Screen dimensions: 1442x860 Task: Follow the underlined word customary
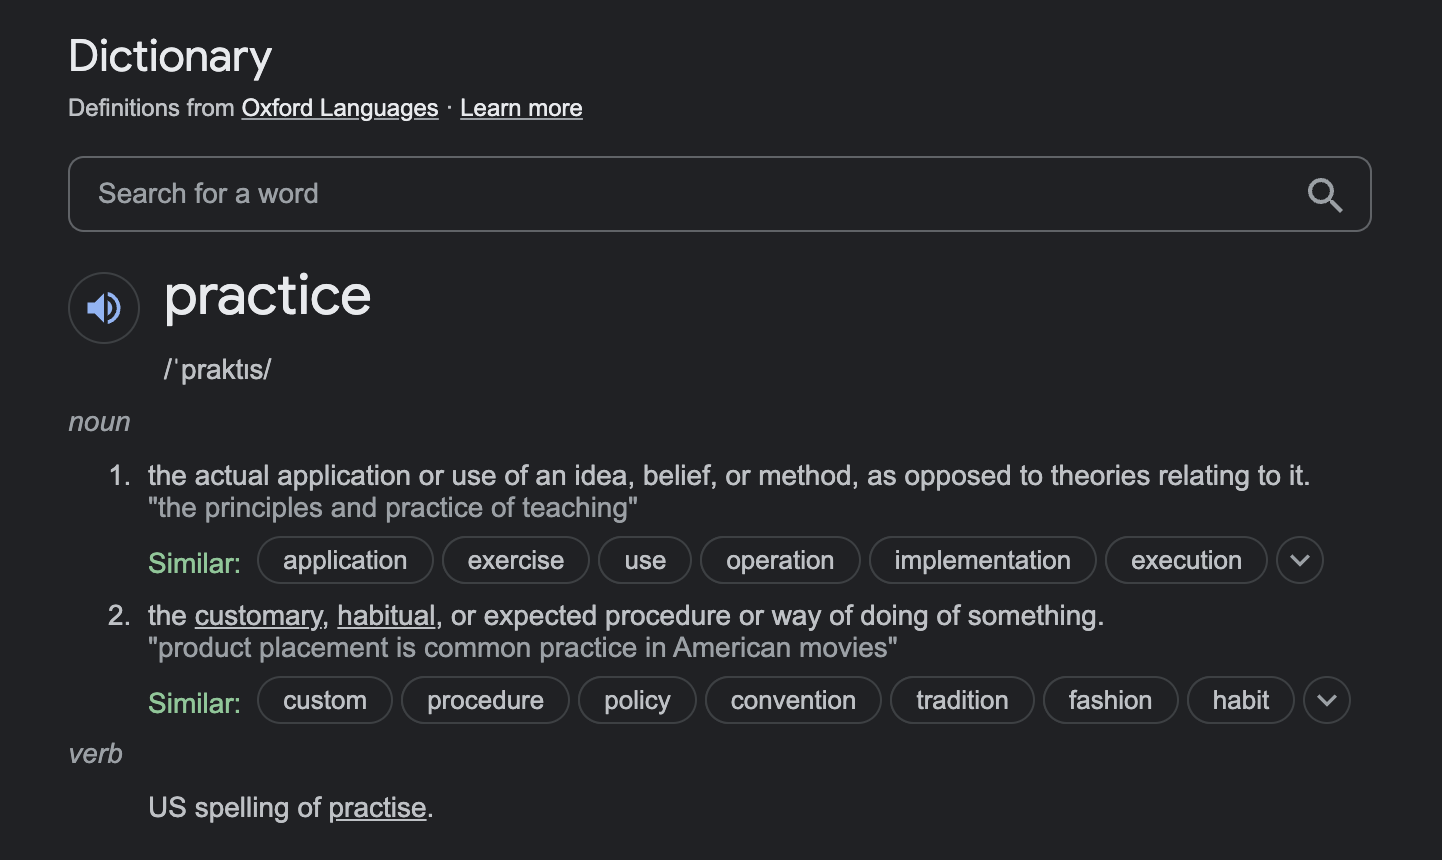[x=258, y=616]
